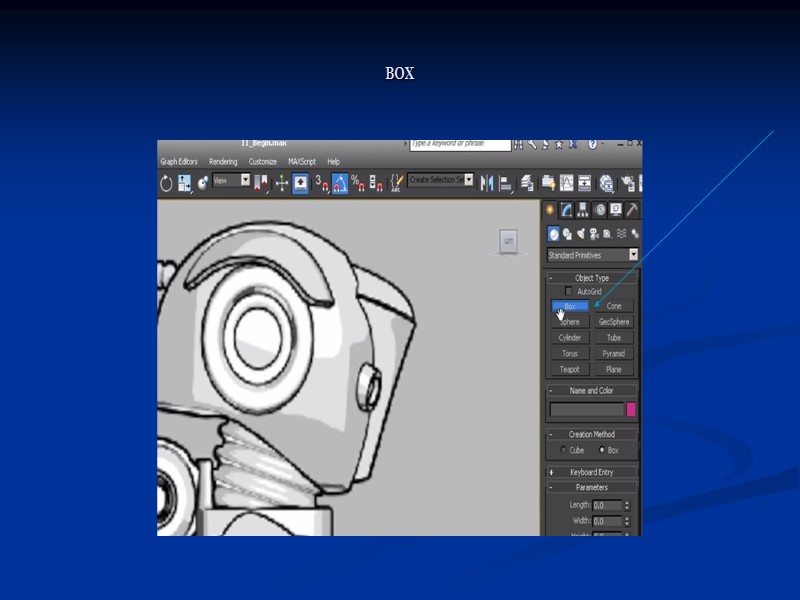Screen dimensions: 800x600
Task: Open Edit Named Selection Sets
Action: [396, 183]
